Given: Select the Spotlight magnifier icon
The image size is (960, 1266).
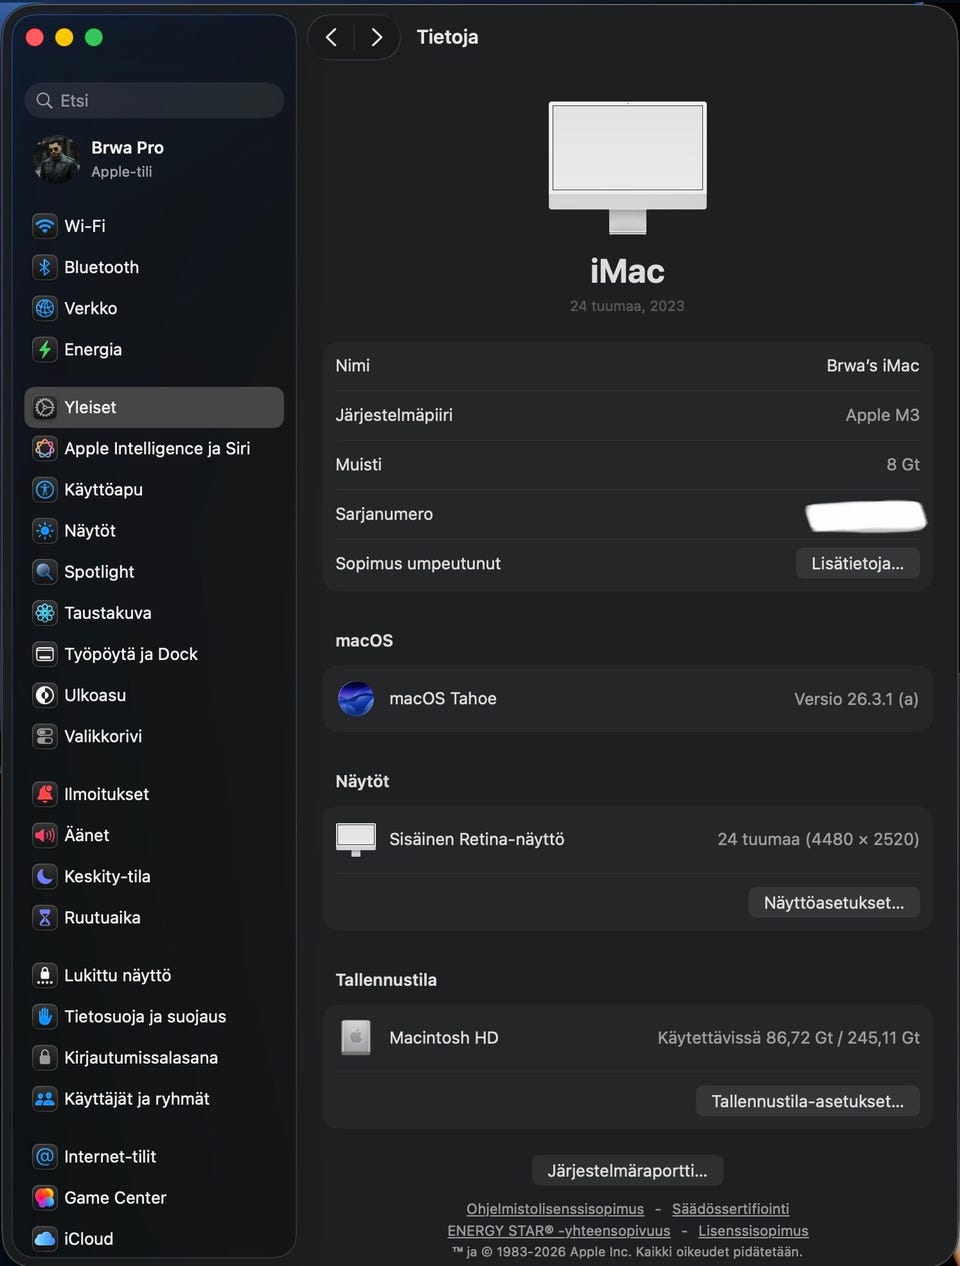Looking at the screenshot, I should [x=45, y=571].
